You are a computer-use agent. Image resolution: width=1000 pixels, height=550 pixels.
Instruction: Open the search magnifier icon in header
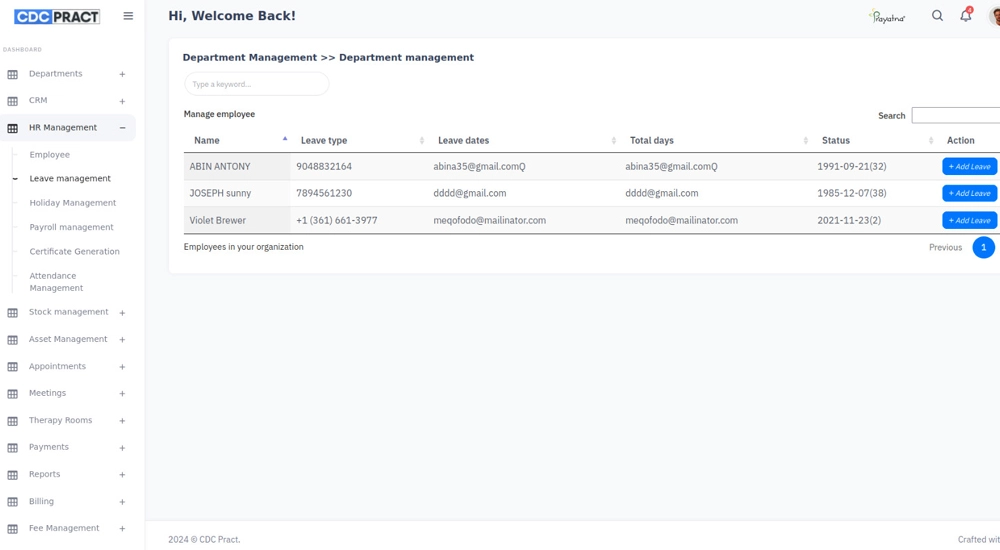point(937,16)
